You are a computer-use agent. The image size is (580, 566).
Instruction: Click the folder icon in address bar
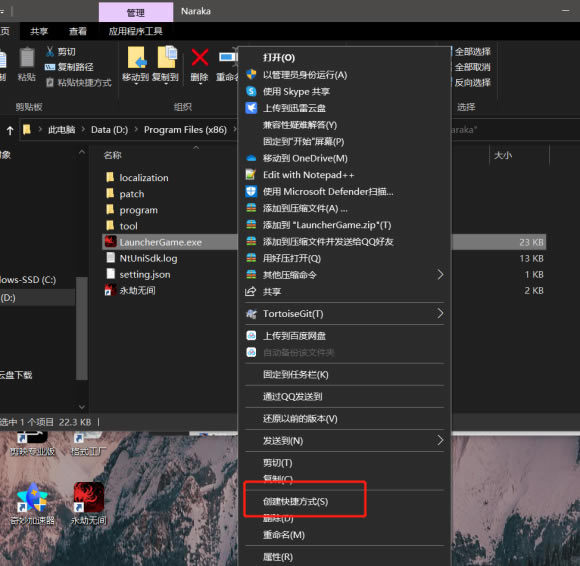[27, 129]
